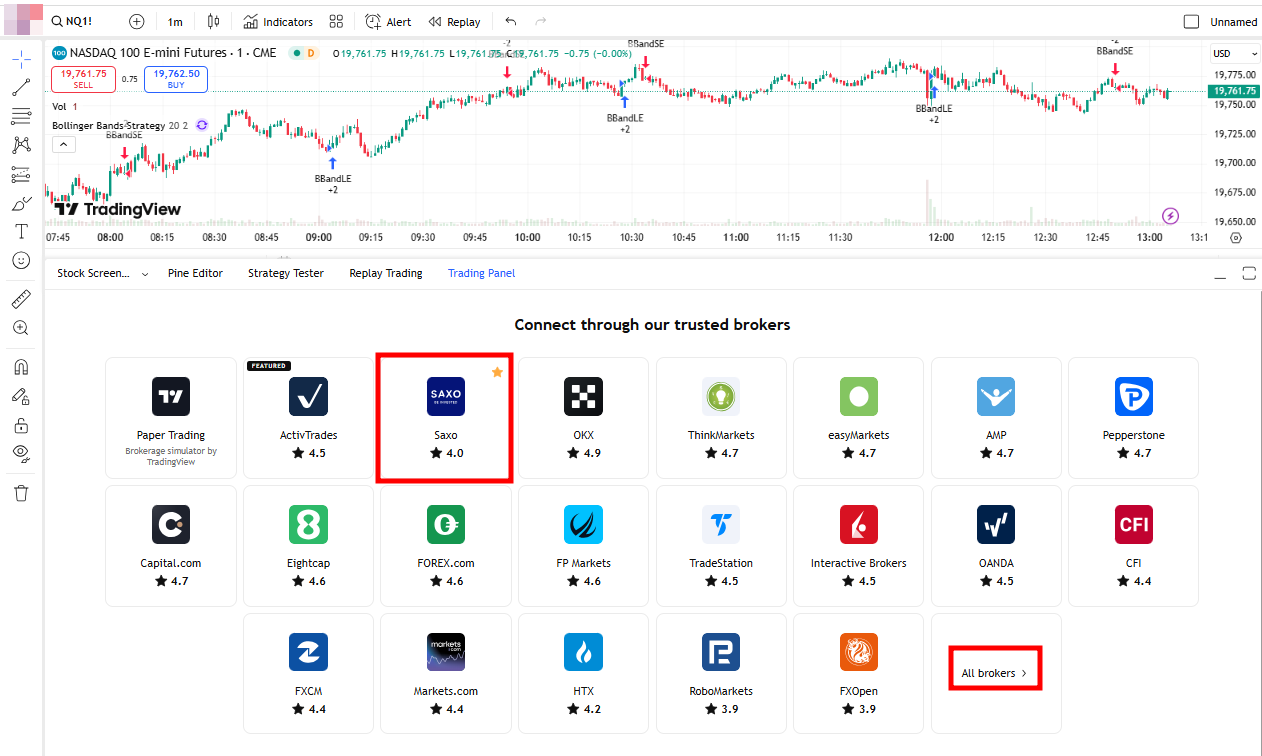Hide all drawings with the eye icon
The width and height of the screenshot is (1262, 756).
click(x=21, y=454)
